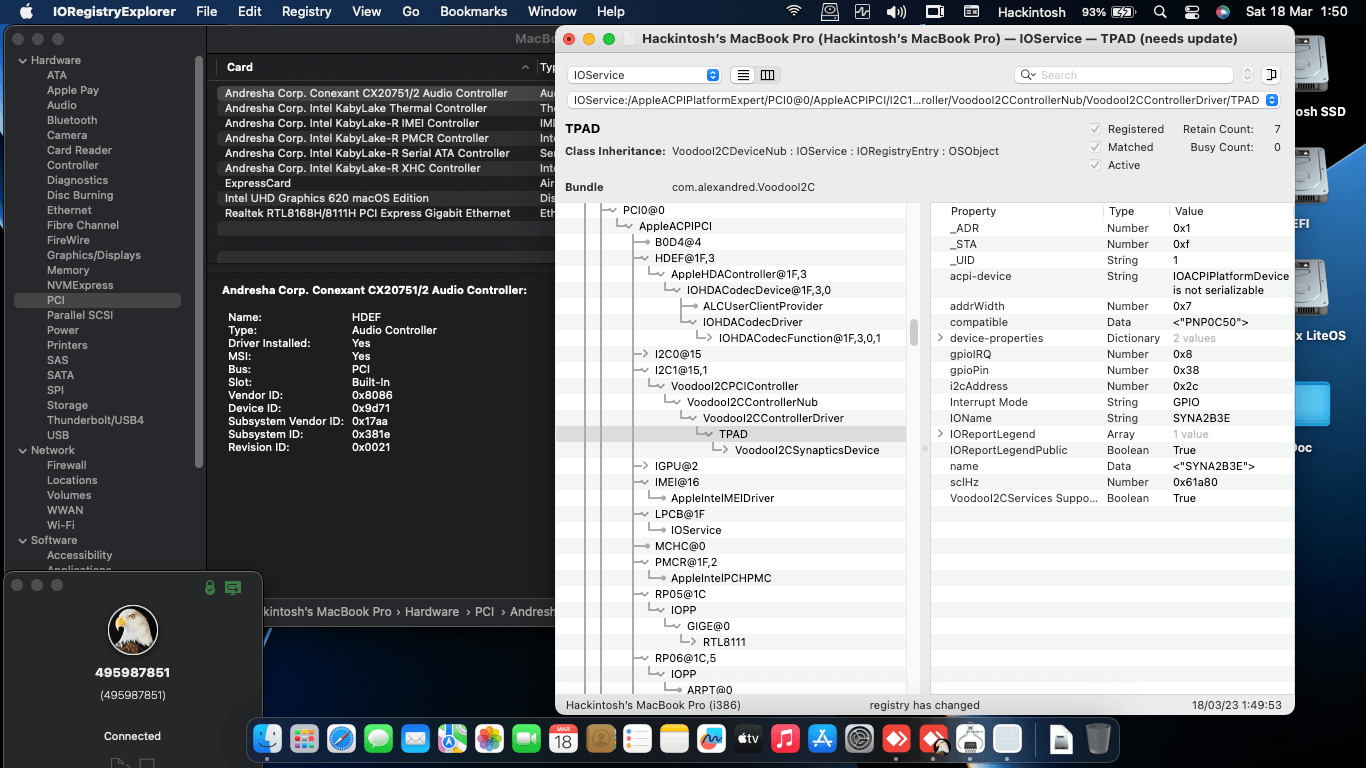Viewport: 1366px width, 768px height.
Task: Switch to the list view layout in IORegistryExplorer
Action: (743, 75)
